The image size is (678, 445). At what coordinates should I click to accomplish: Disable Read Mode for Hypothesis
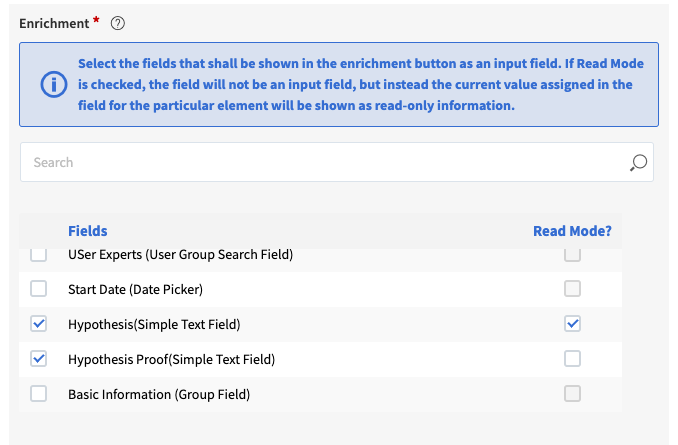[572, 324]
